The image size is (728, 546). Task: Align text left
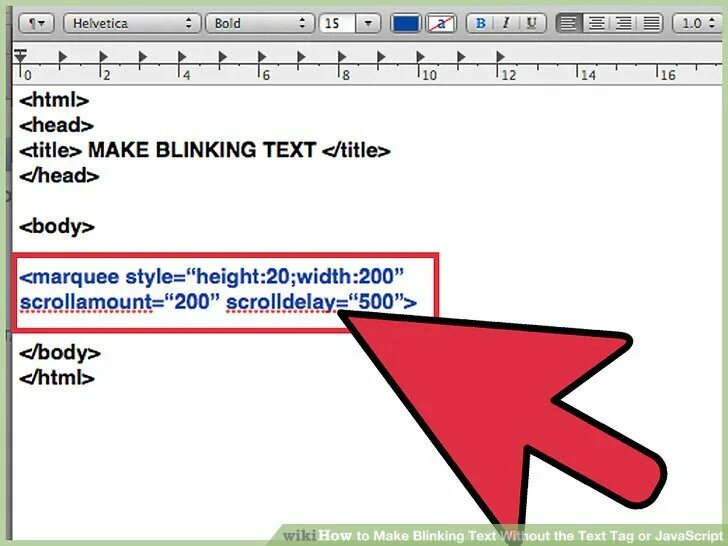(x=569, y=23)
